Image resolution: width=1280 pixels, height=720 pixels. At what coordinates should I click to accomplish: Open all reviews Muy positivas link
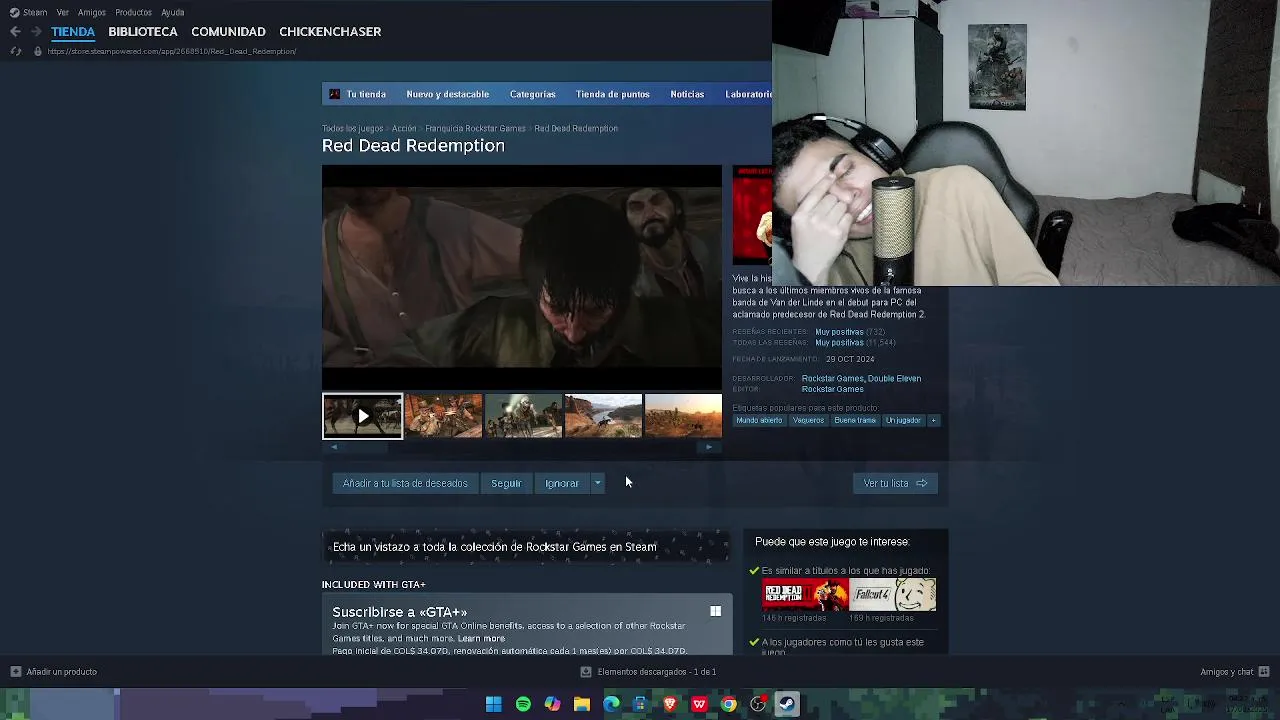[839, 343]
